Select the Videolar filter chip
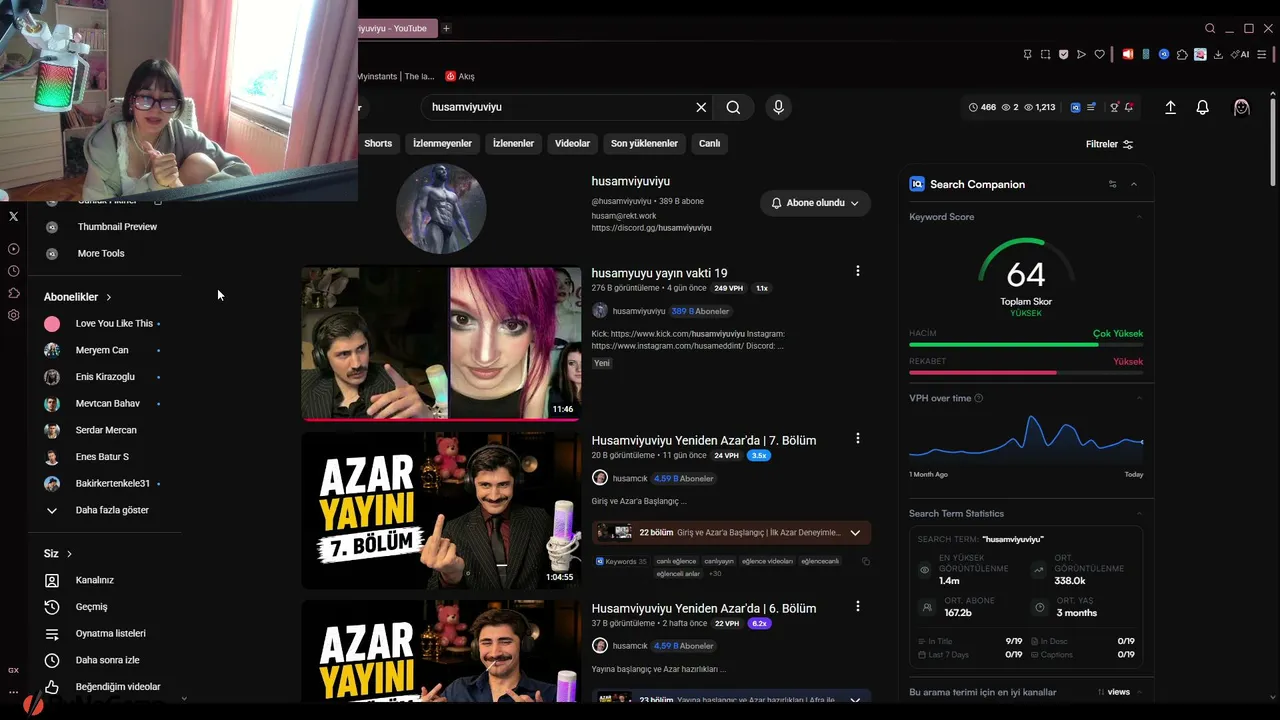This screenshot has width=1280, height=720. 572,143
